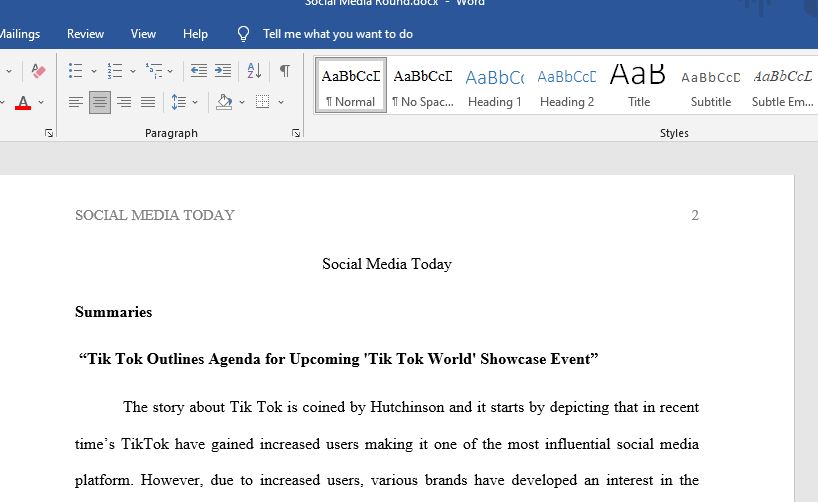818x502 pixels.
Task: Toggle Center alignment
Action: tap(100, 102)
